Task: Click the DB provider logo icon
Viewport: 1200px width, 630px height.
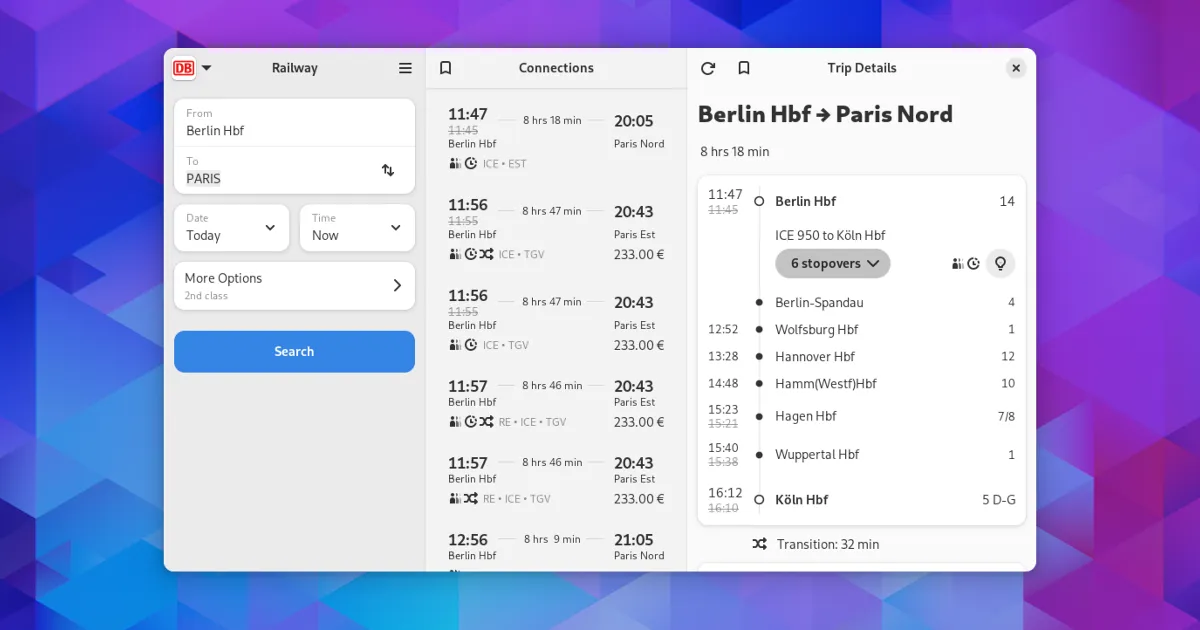Action: (183, 68)
